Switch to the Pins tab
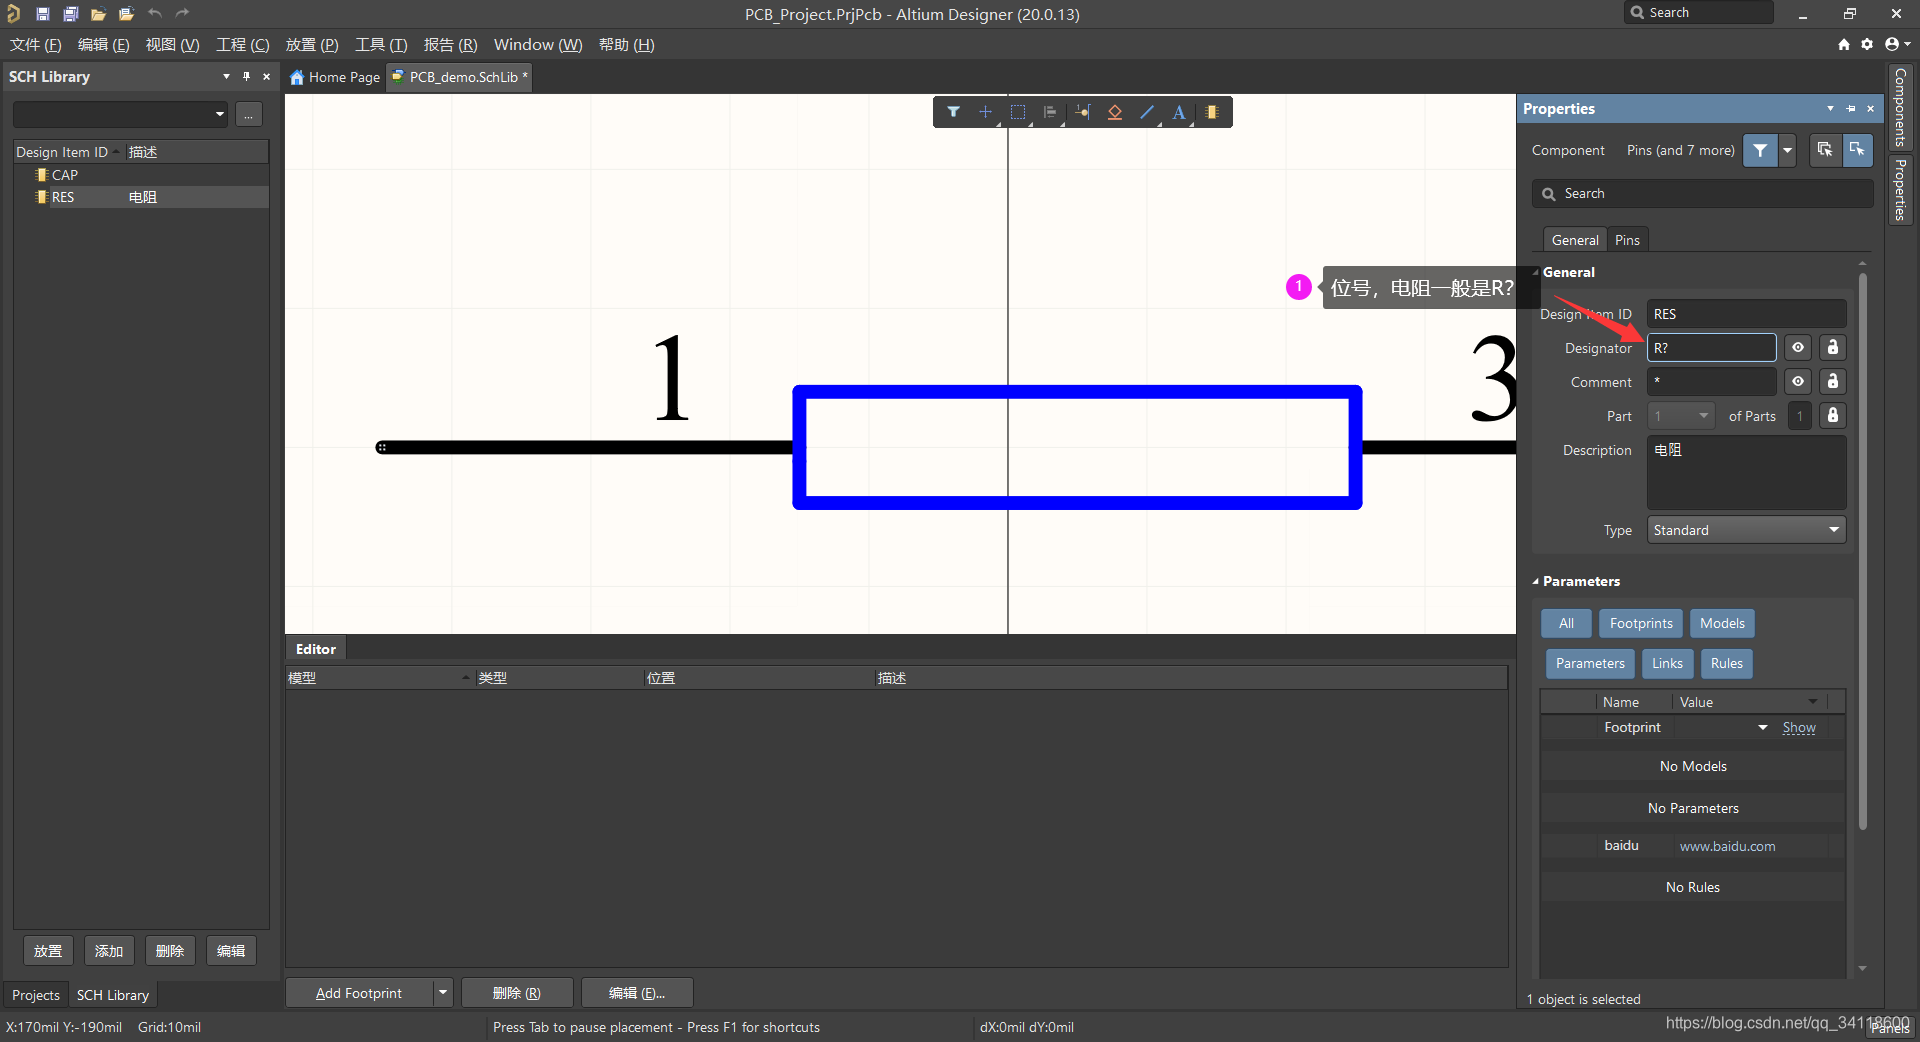The width and height of the screenshot is (1920, 1042). coord(1627,240)
